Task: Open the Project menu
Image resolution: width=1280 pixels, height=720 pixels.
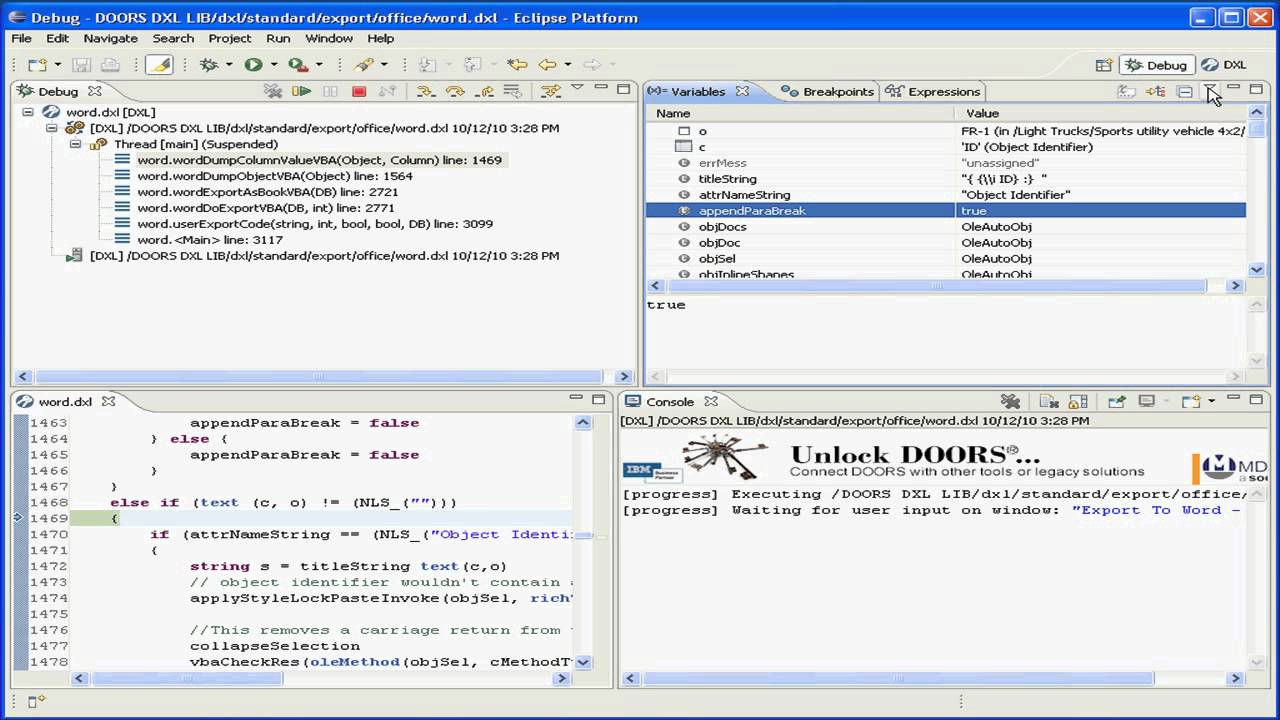Action: coord(230,38)
